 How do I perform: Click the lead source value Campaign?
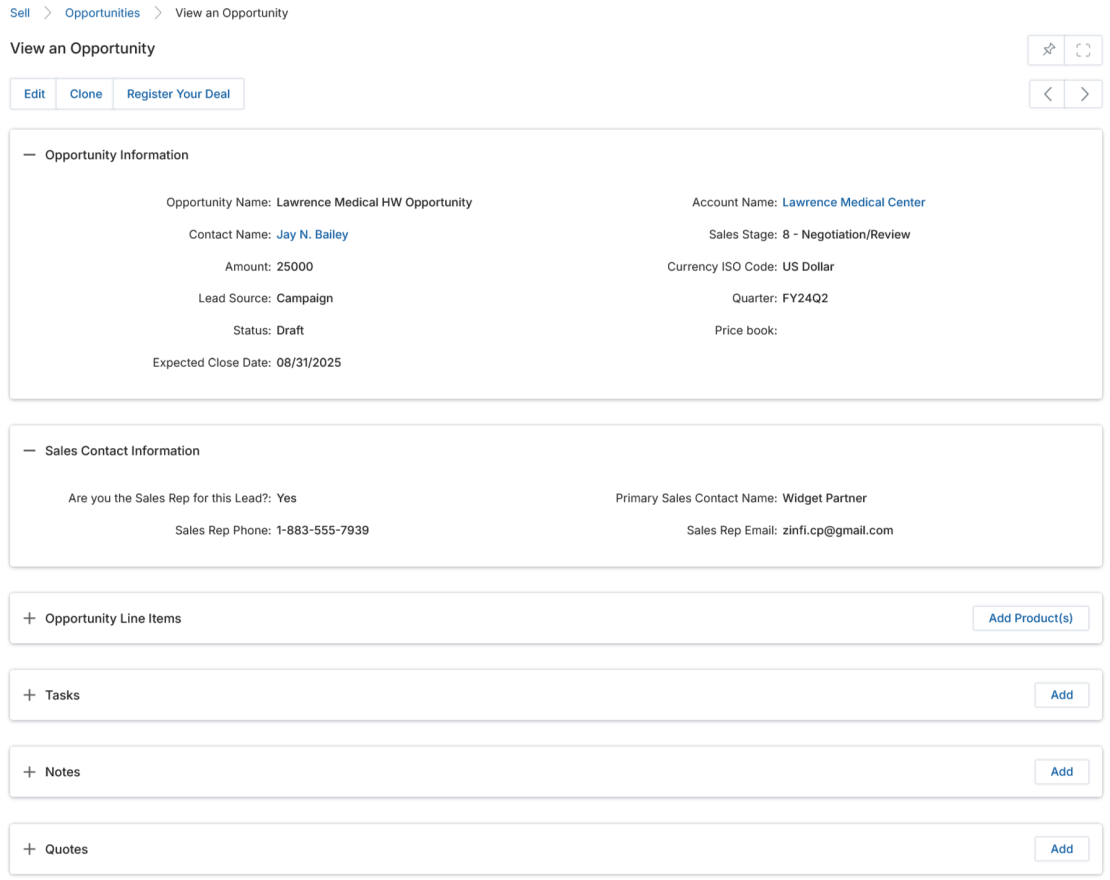coord(304,298)
